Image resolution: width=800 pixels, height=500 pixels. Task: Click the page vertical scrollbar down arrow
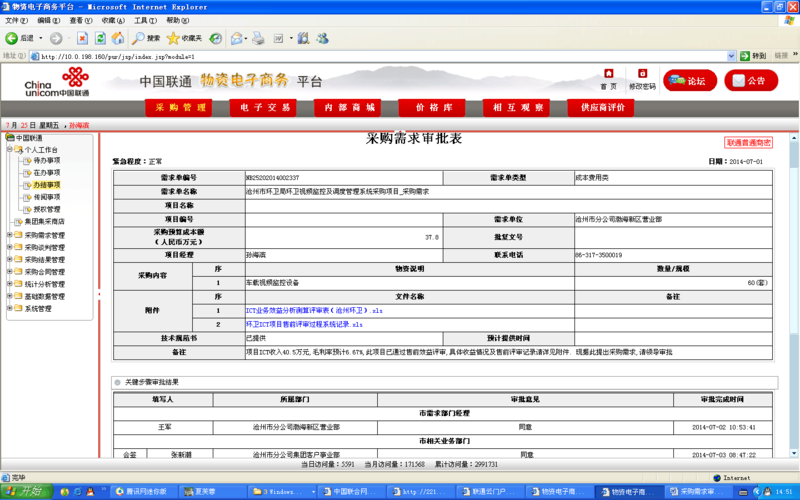tap(794, 453)
